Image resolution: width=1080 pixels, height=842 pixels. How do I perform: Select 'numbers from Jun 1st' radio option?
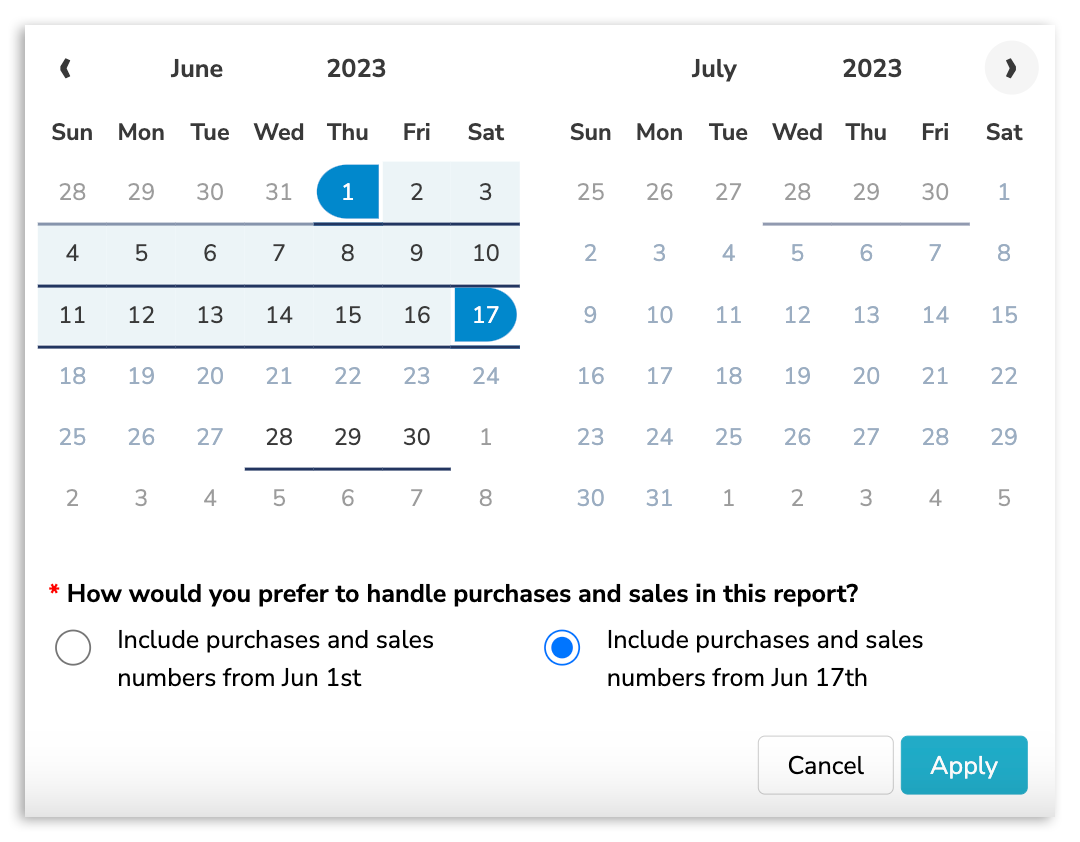point(73,648)
